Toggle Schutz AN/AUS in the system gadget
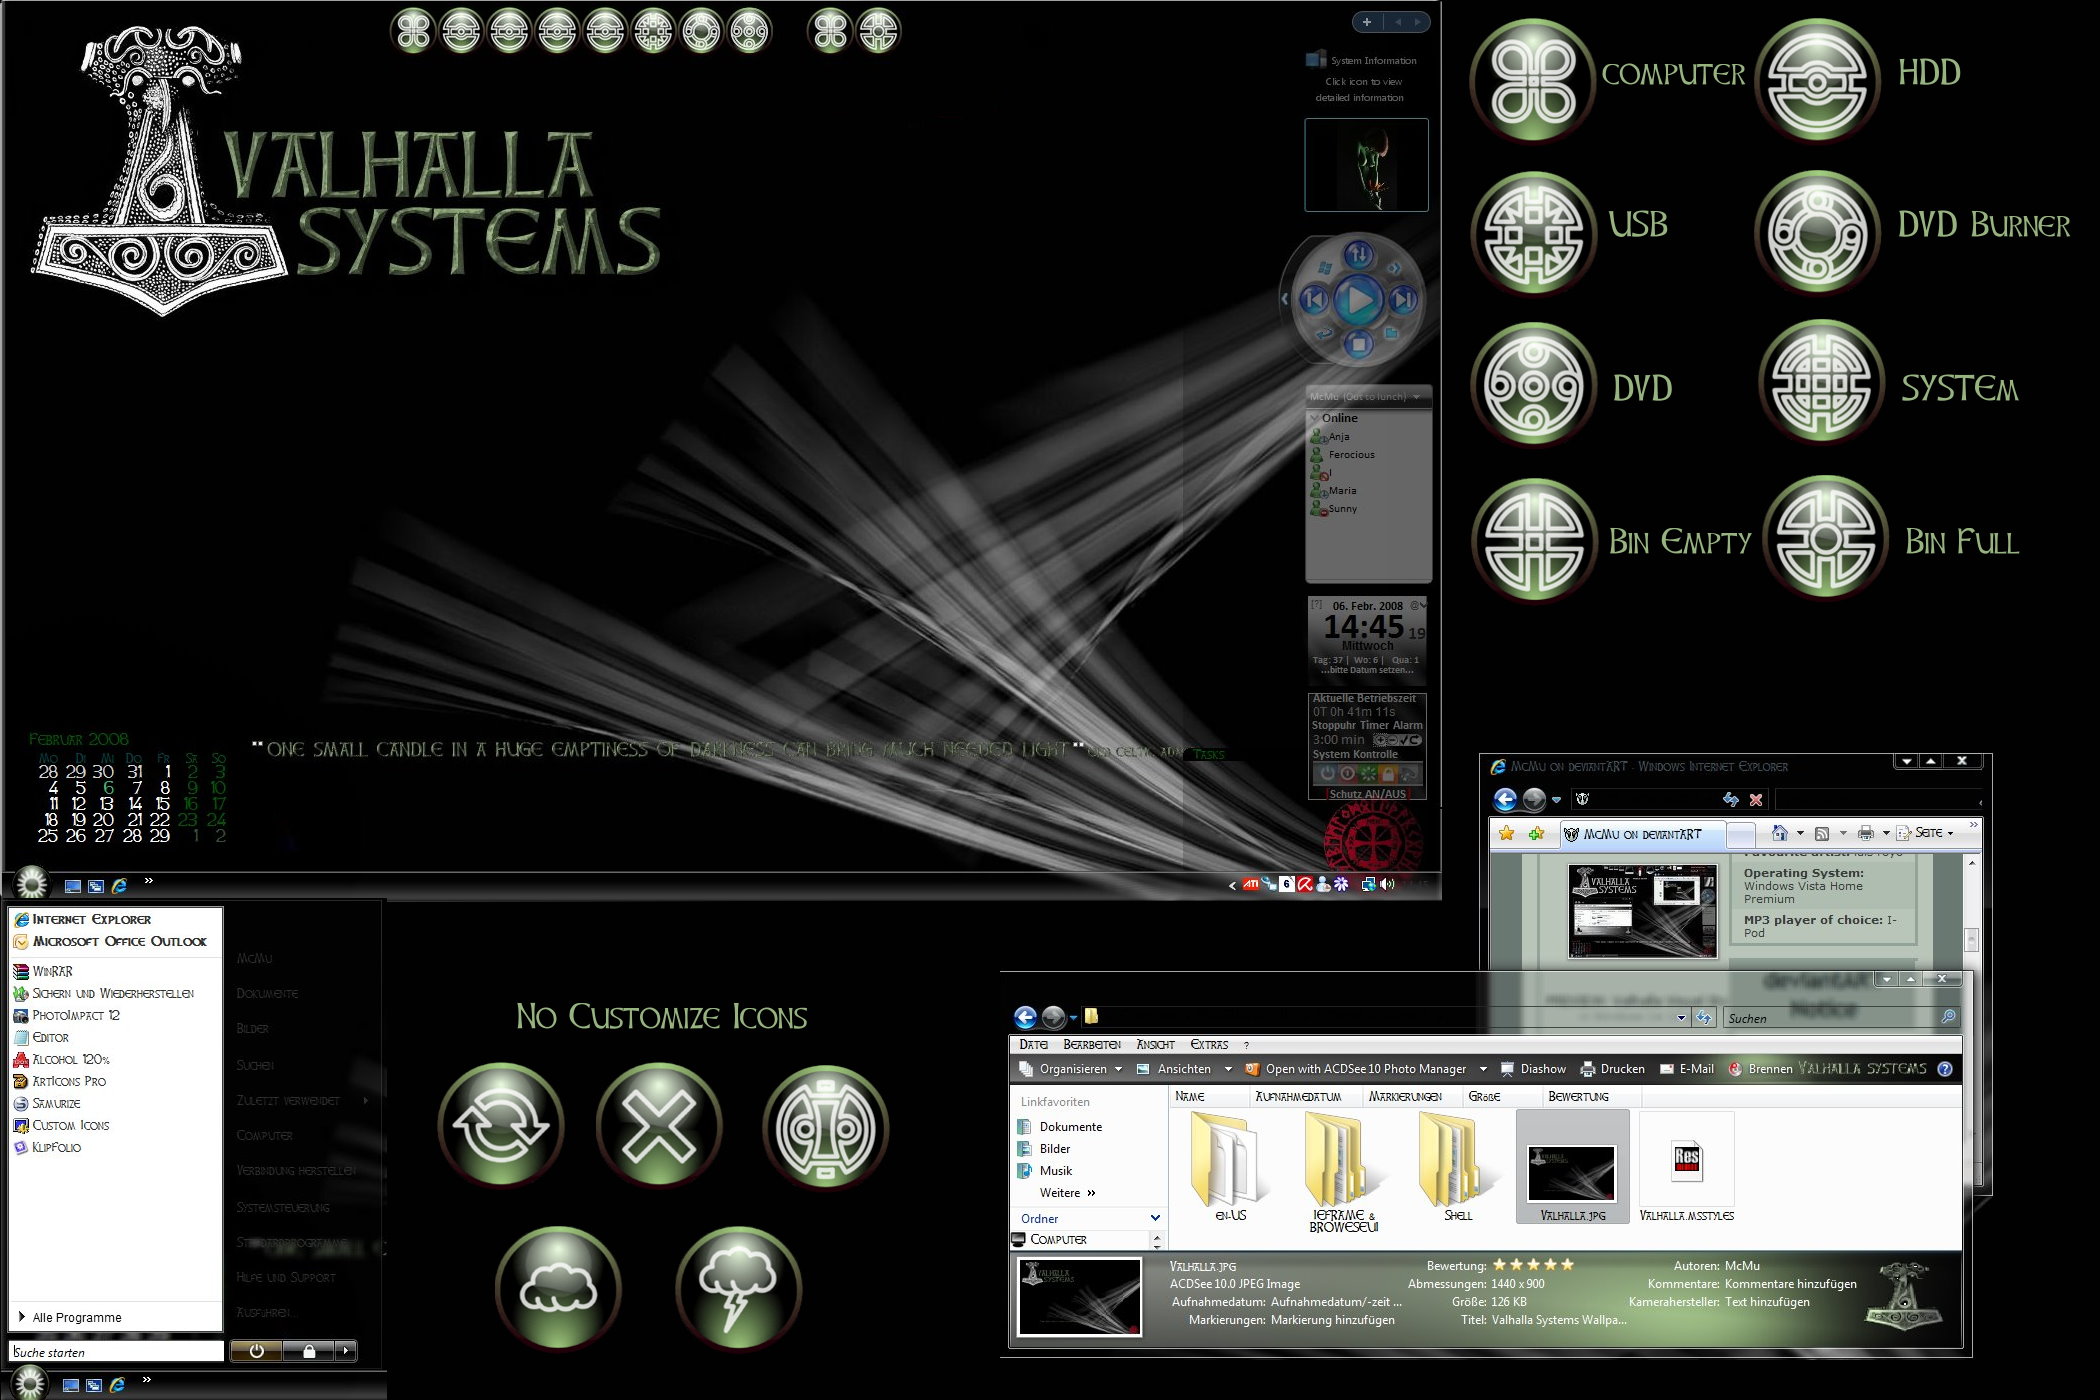Image resolution: width=2100 pixels, height=1400 pixels. [x=1367, y=794]
